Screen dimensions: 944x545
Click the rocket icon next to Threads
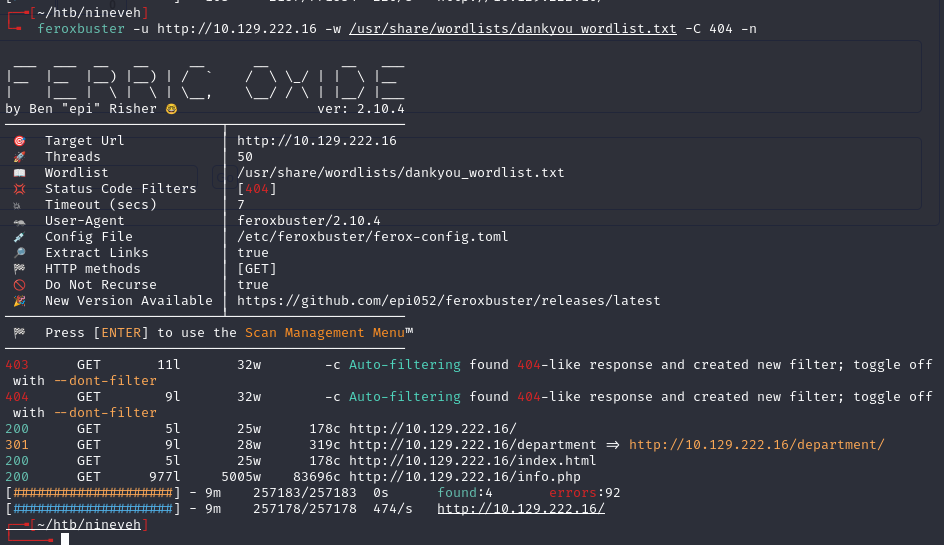tap(19, 157)
